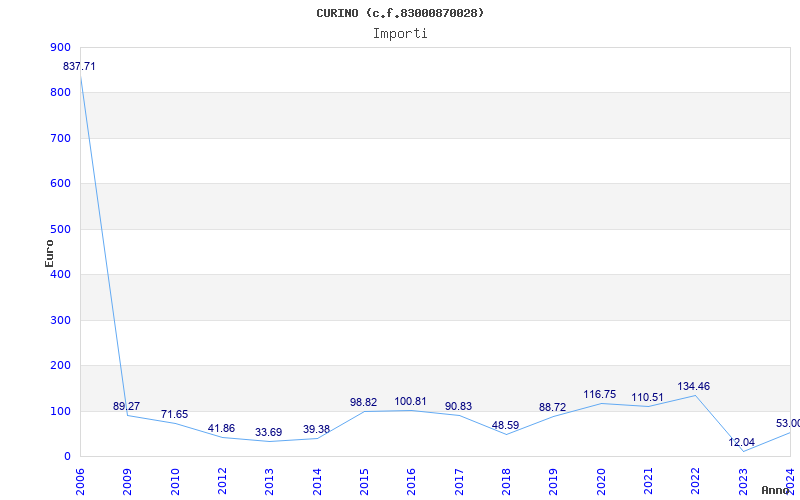
Task: Click the 2013 year axis label
Action: point(269,482)
